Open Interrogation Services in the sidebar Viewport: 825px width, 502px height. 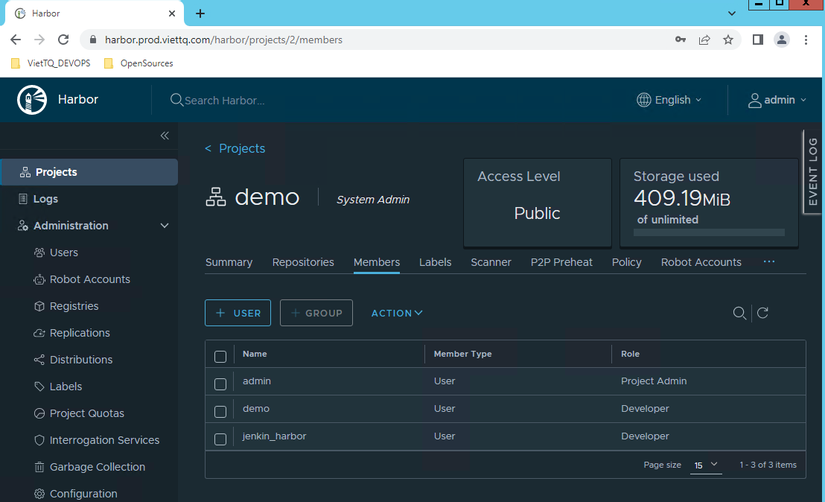(104, 440)
